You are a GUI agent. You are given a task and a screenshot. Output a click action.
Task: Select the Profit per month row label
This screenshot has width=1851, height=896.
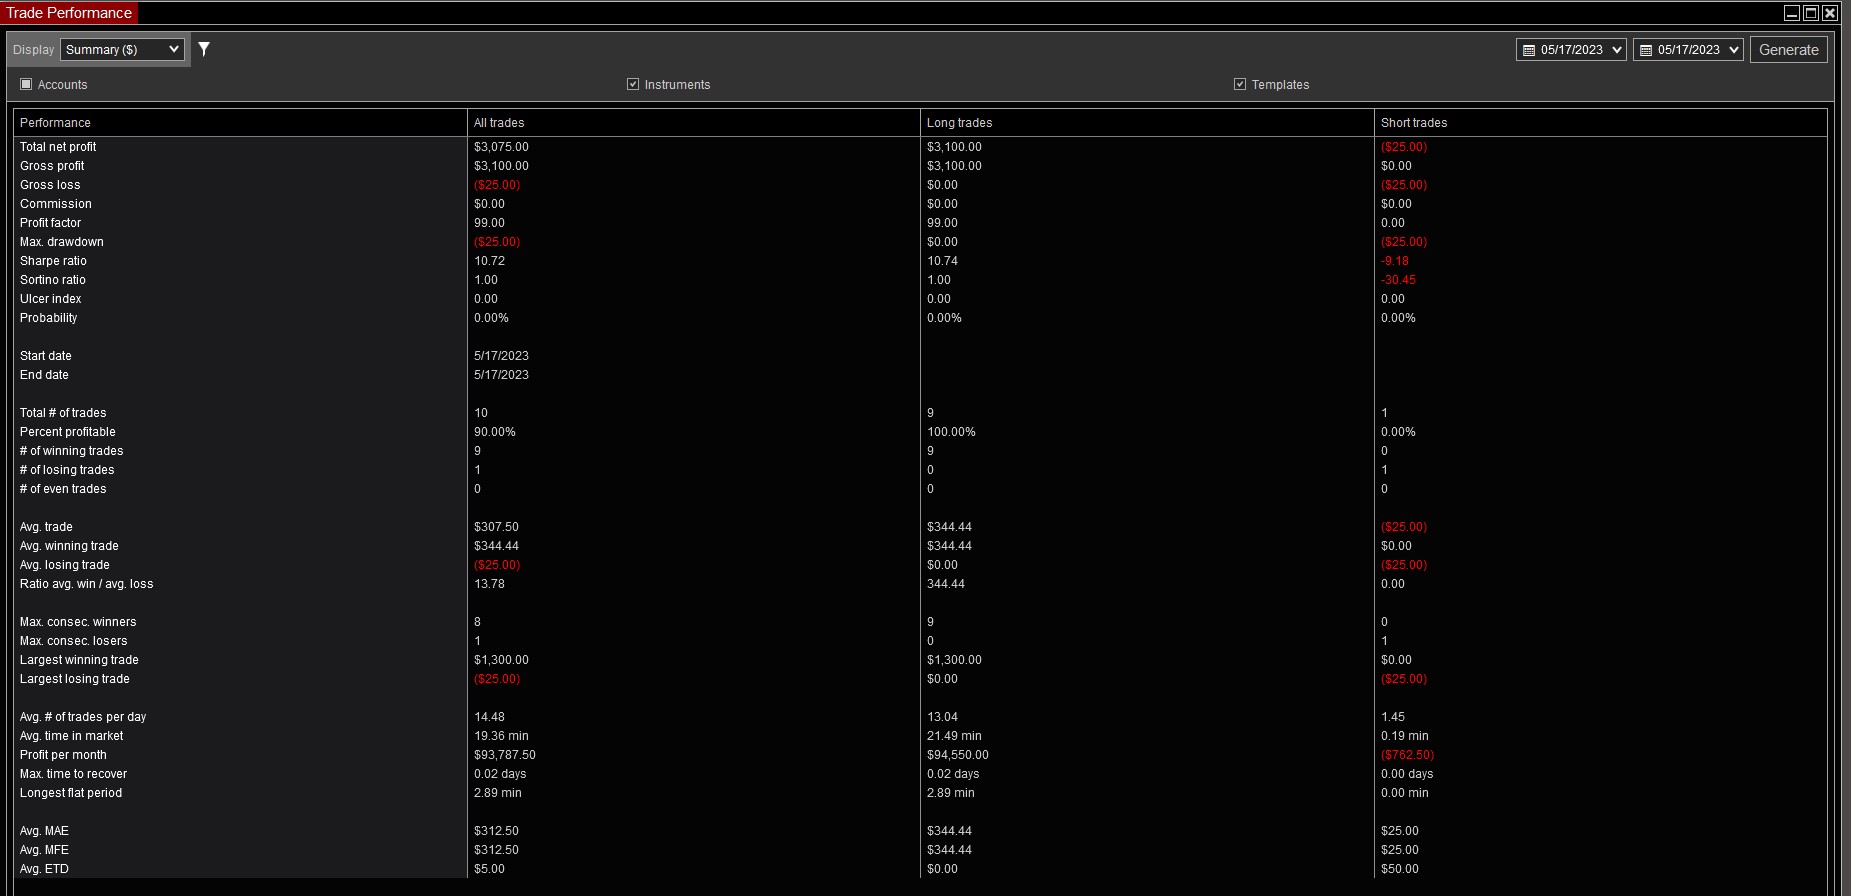coord(63,755)
